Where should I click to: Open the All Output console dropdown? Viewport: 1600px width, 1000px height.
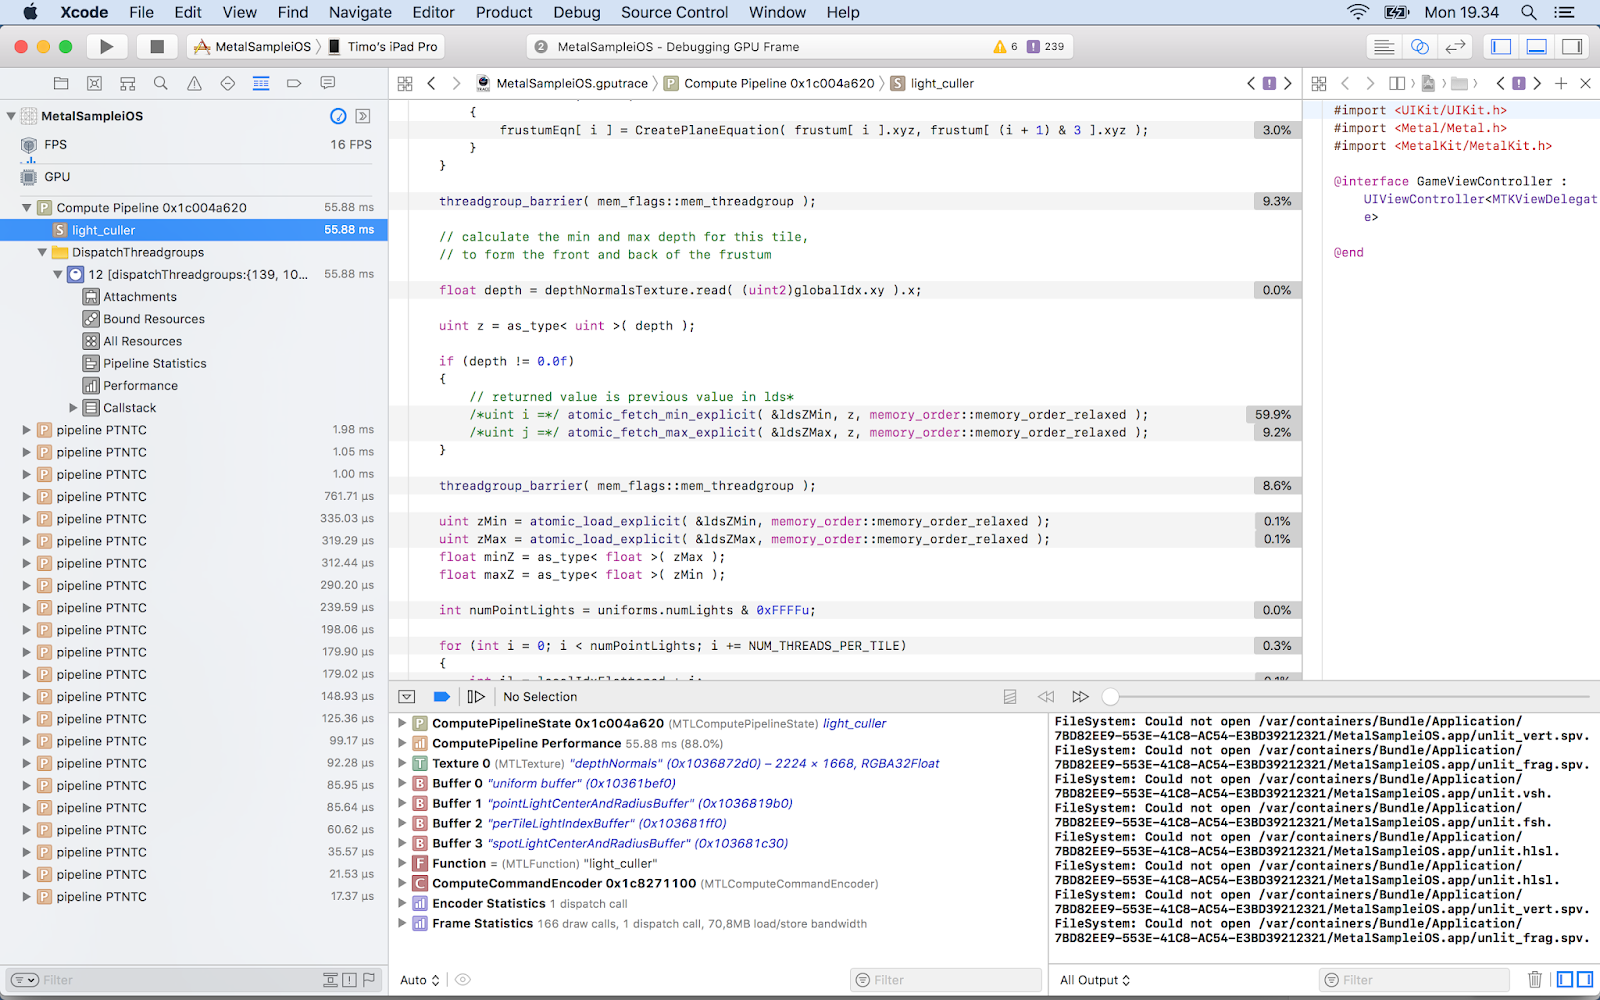(x=1095, y=980)
